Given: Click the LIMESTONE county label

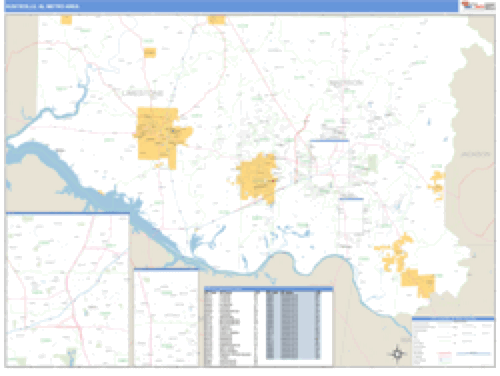Looking at the screenshot, I should pyautogui.click(x=143, y=93).
